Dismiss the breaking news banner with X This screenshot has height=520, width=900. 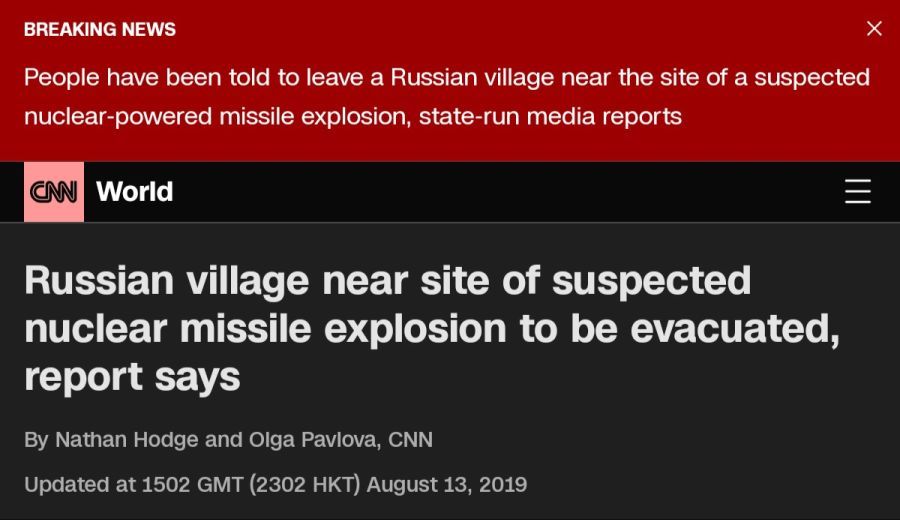click(x=874, y=28)
